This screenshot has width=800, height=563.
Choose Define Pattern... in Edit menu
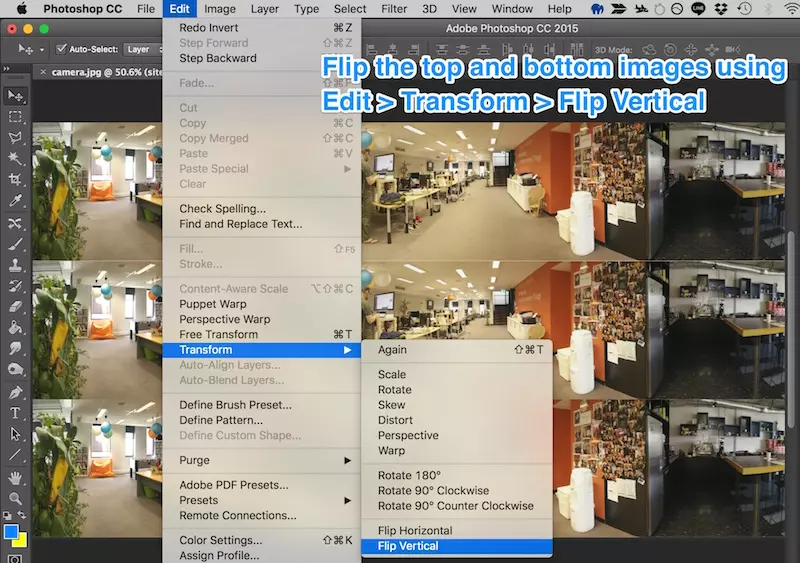[x=262, y=420]
